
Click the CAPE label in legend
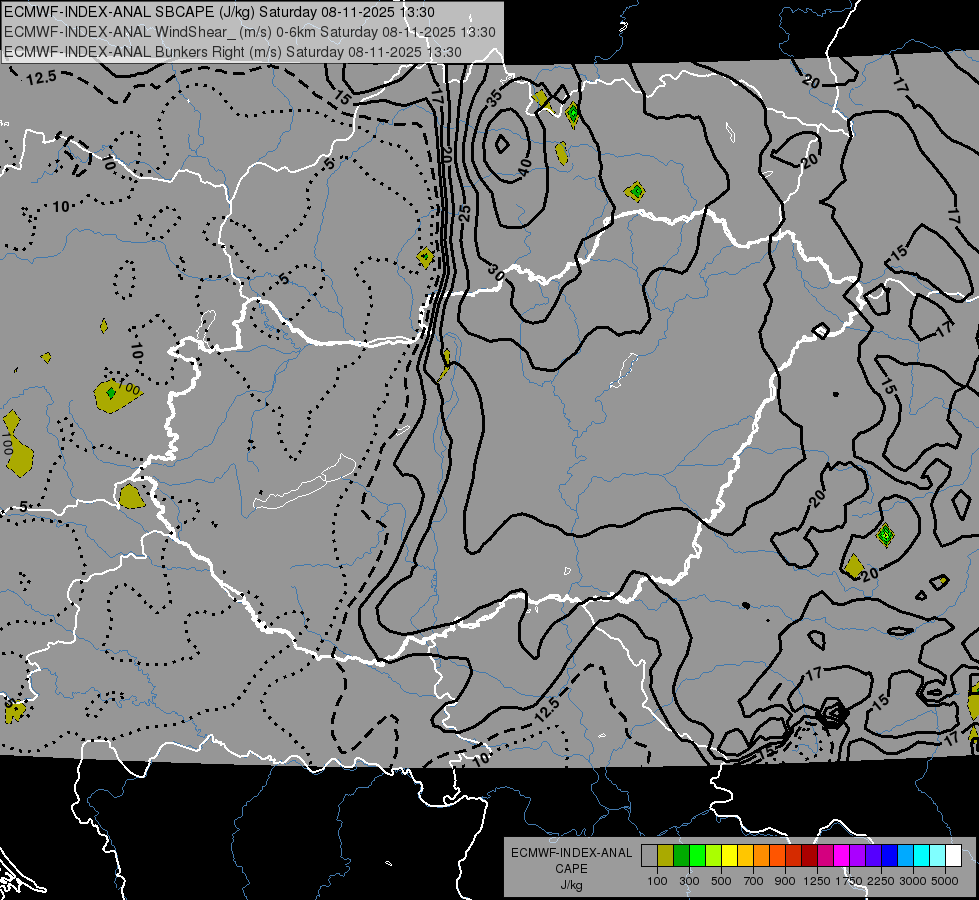point(571,869)
